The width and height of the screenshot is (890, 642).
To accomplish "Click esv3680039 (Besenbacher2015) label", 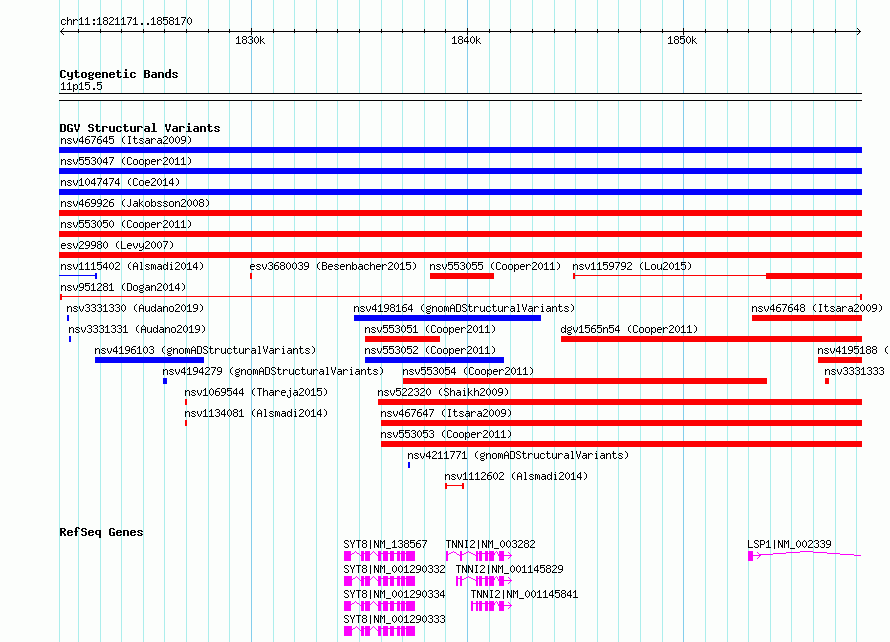I will pos(333,266).
